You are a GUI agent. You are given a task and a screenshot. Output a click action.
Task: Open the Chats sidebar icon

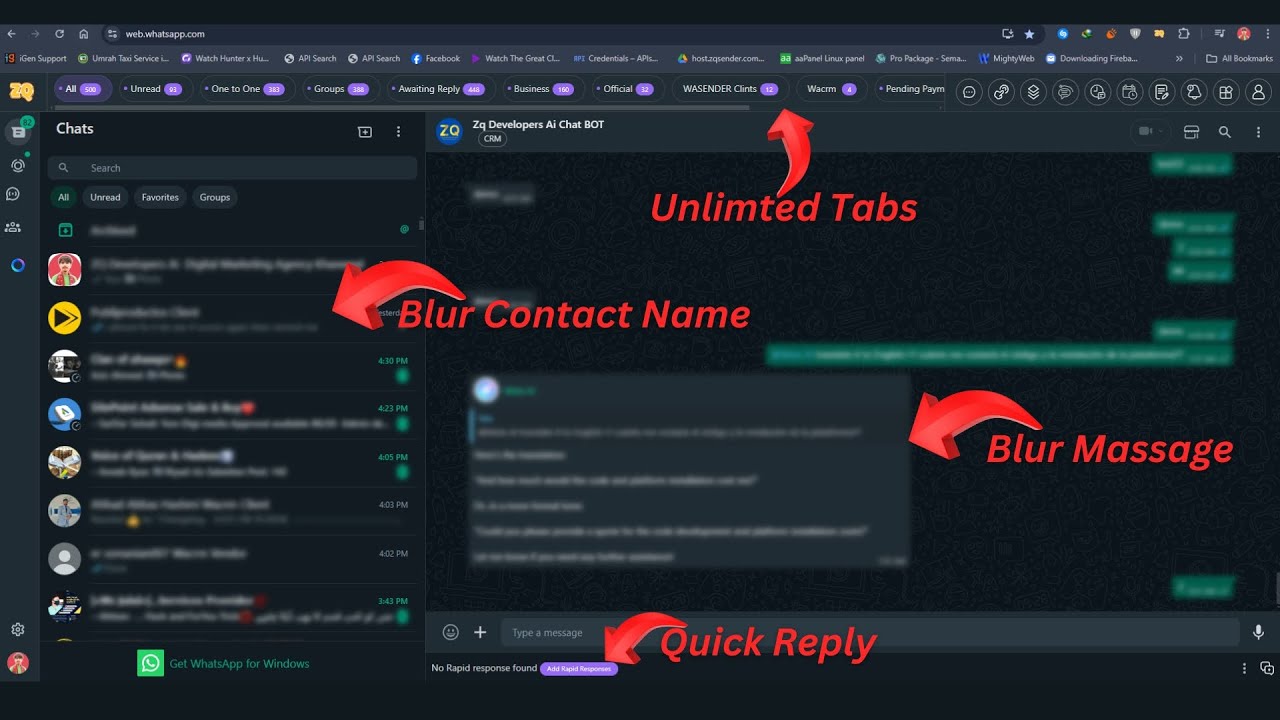tap(18, 132)
